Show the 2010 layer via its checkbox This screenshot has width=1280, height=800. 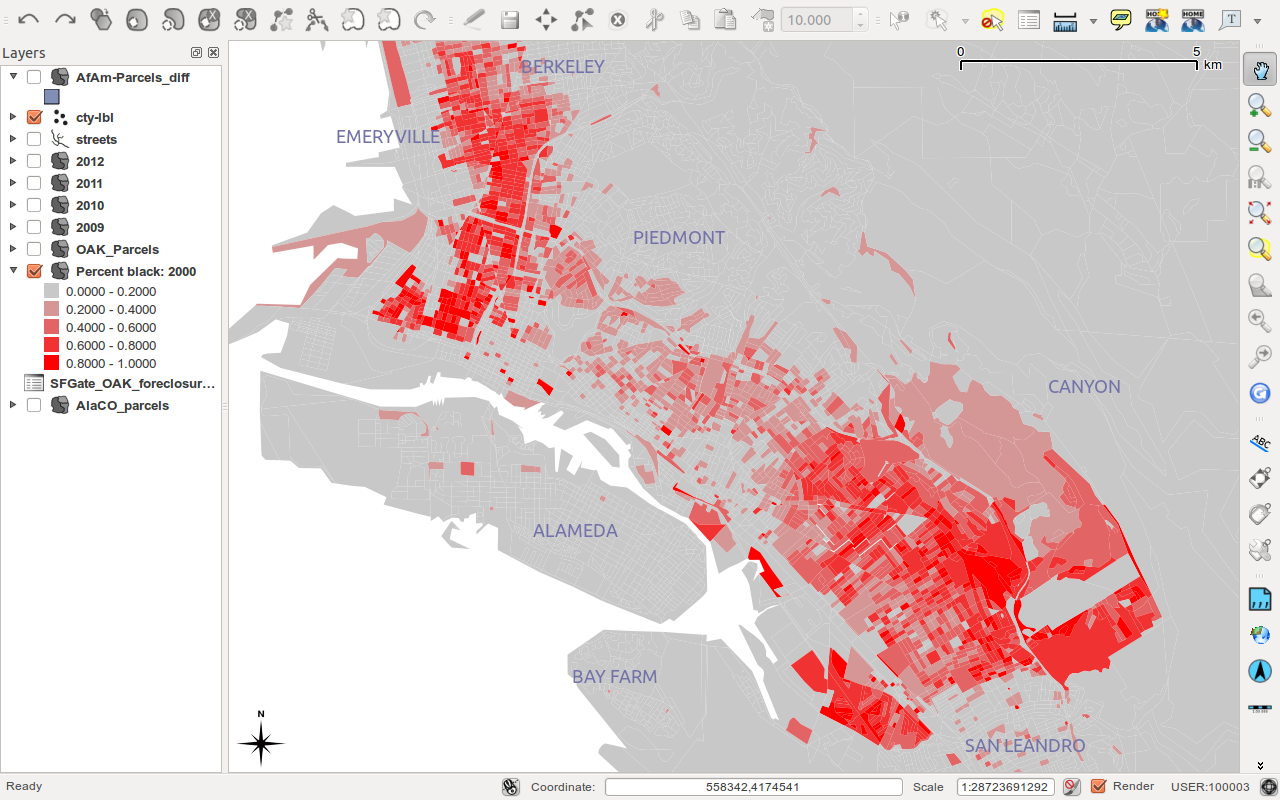click(34, 205)
